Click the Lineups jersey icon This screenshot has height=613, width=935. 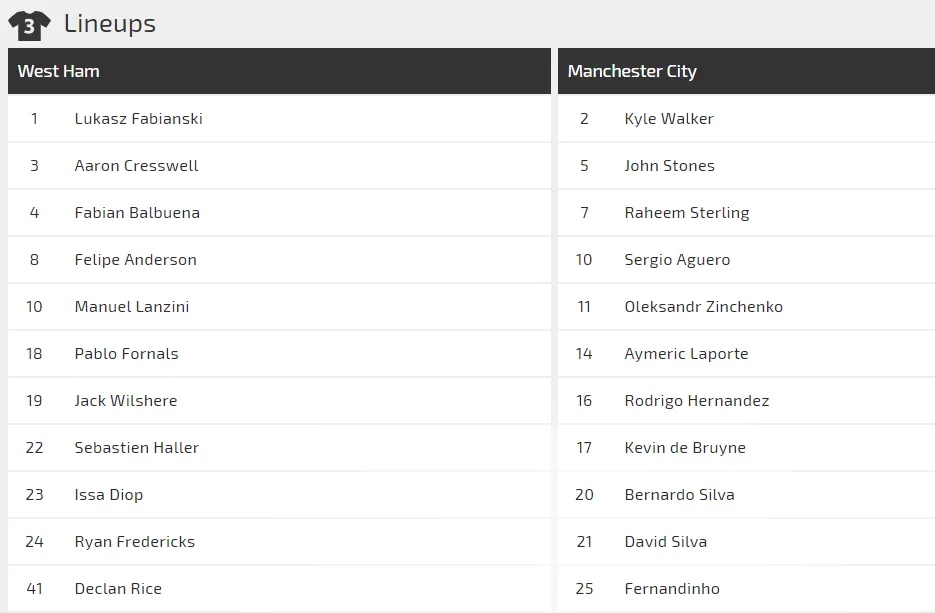coord(29,25)
